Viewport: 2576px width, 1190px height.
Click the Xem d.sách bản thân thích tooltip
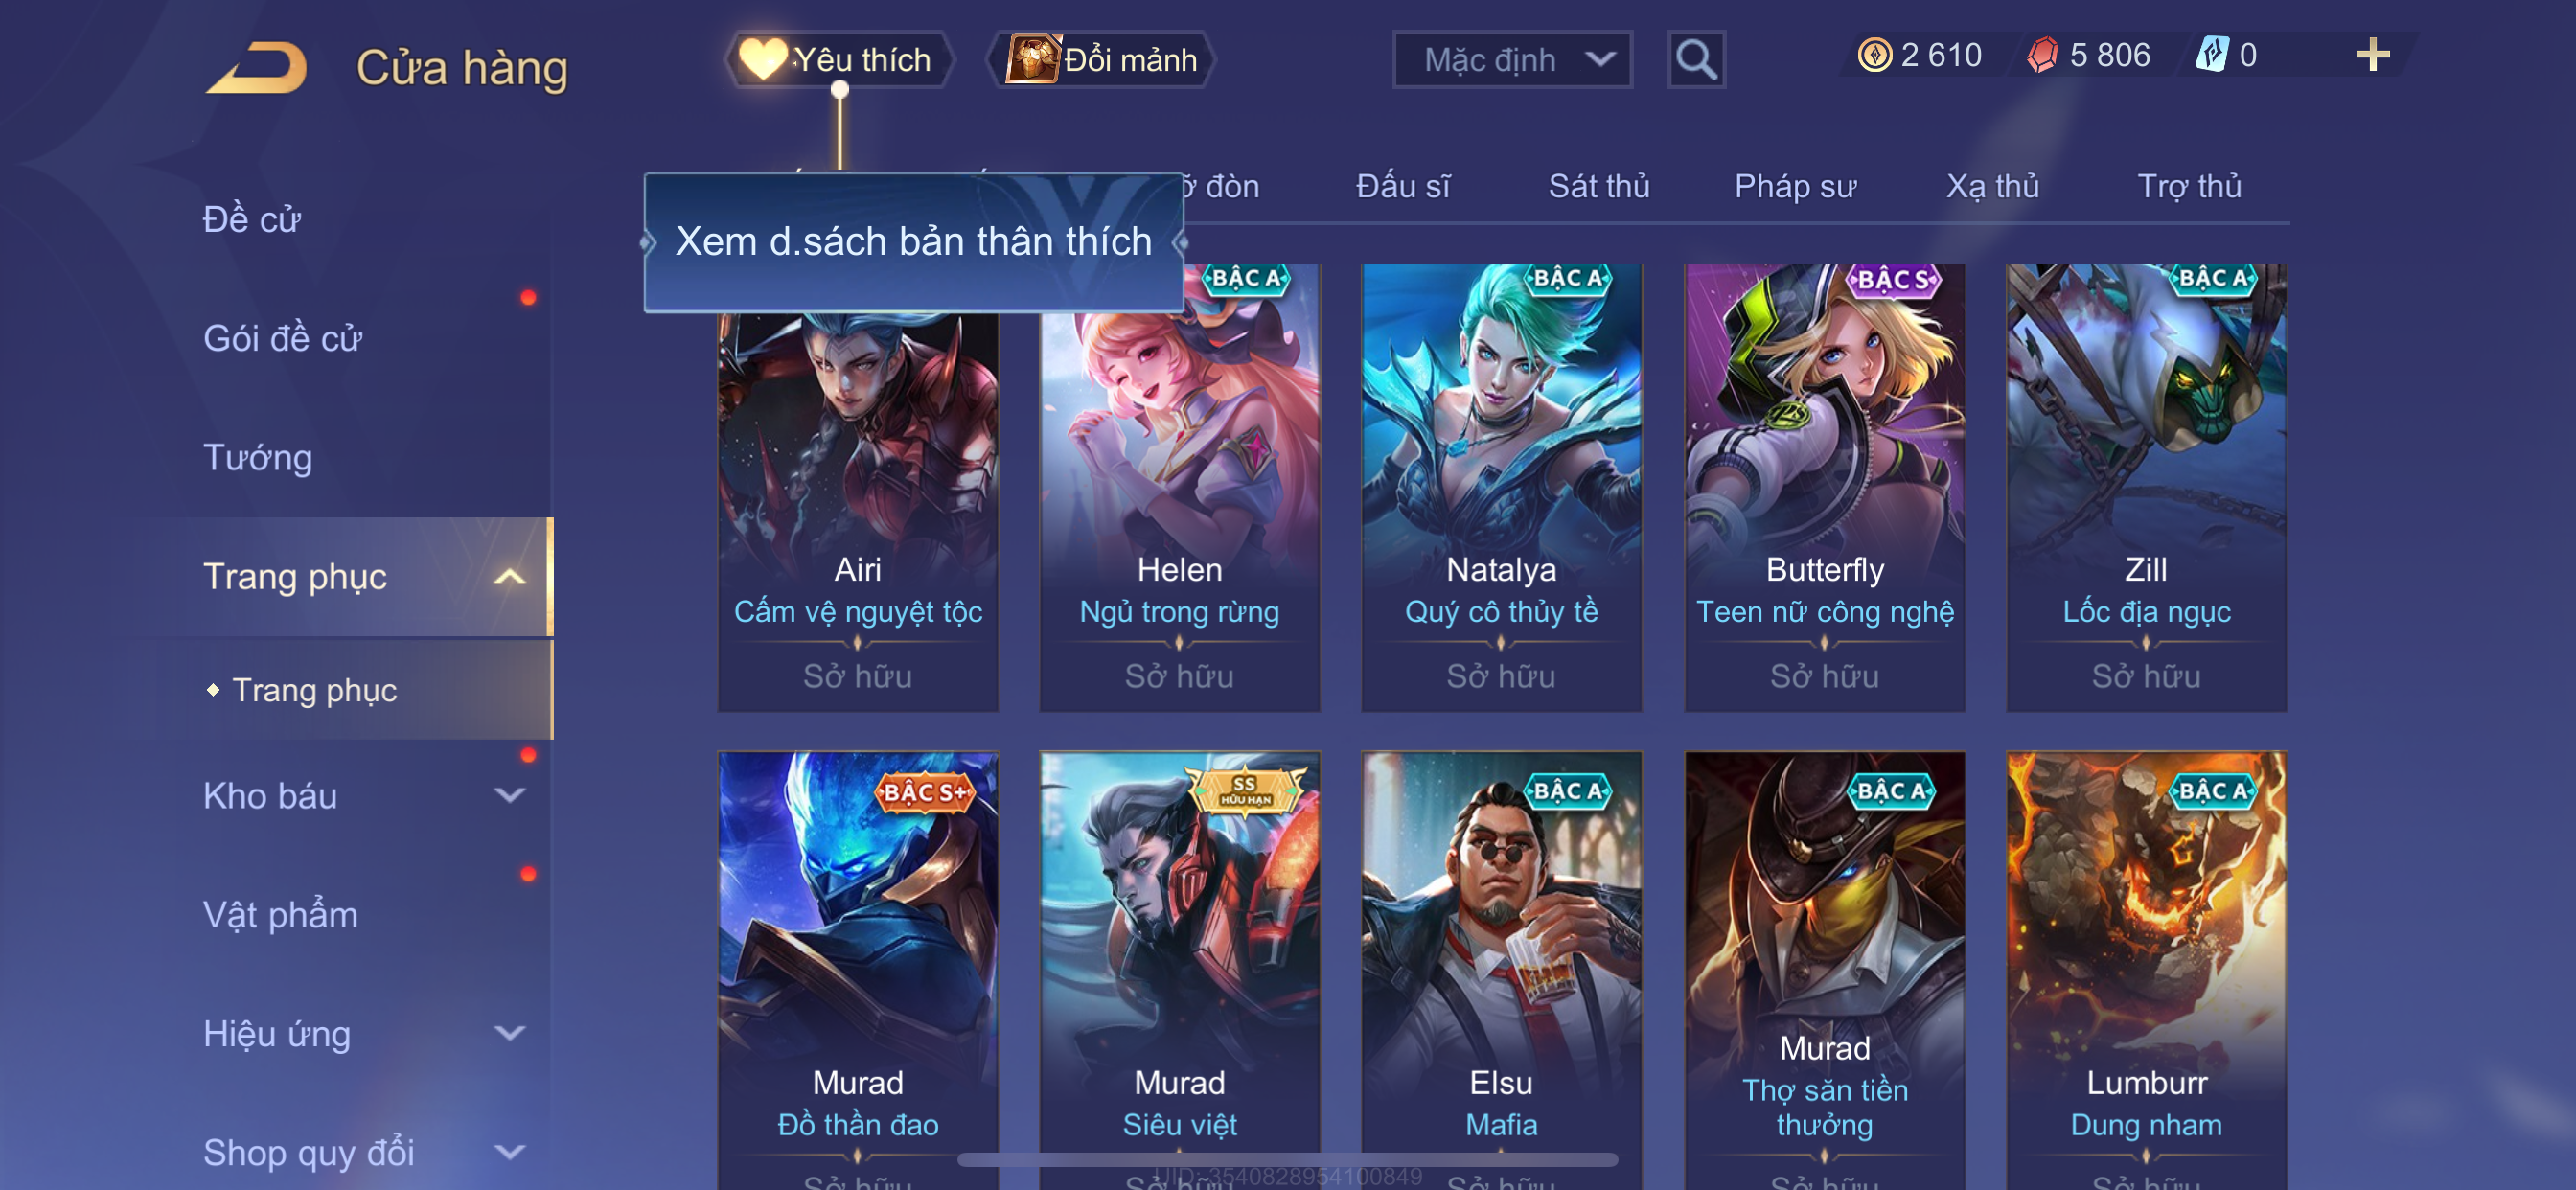pos(913,242)
